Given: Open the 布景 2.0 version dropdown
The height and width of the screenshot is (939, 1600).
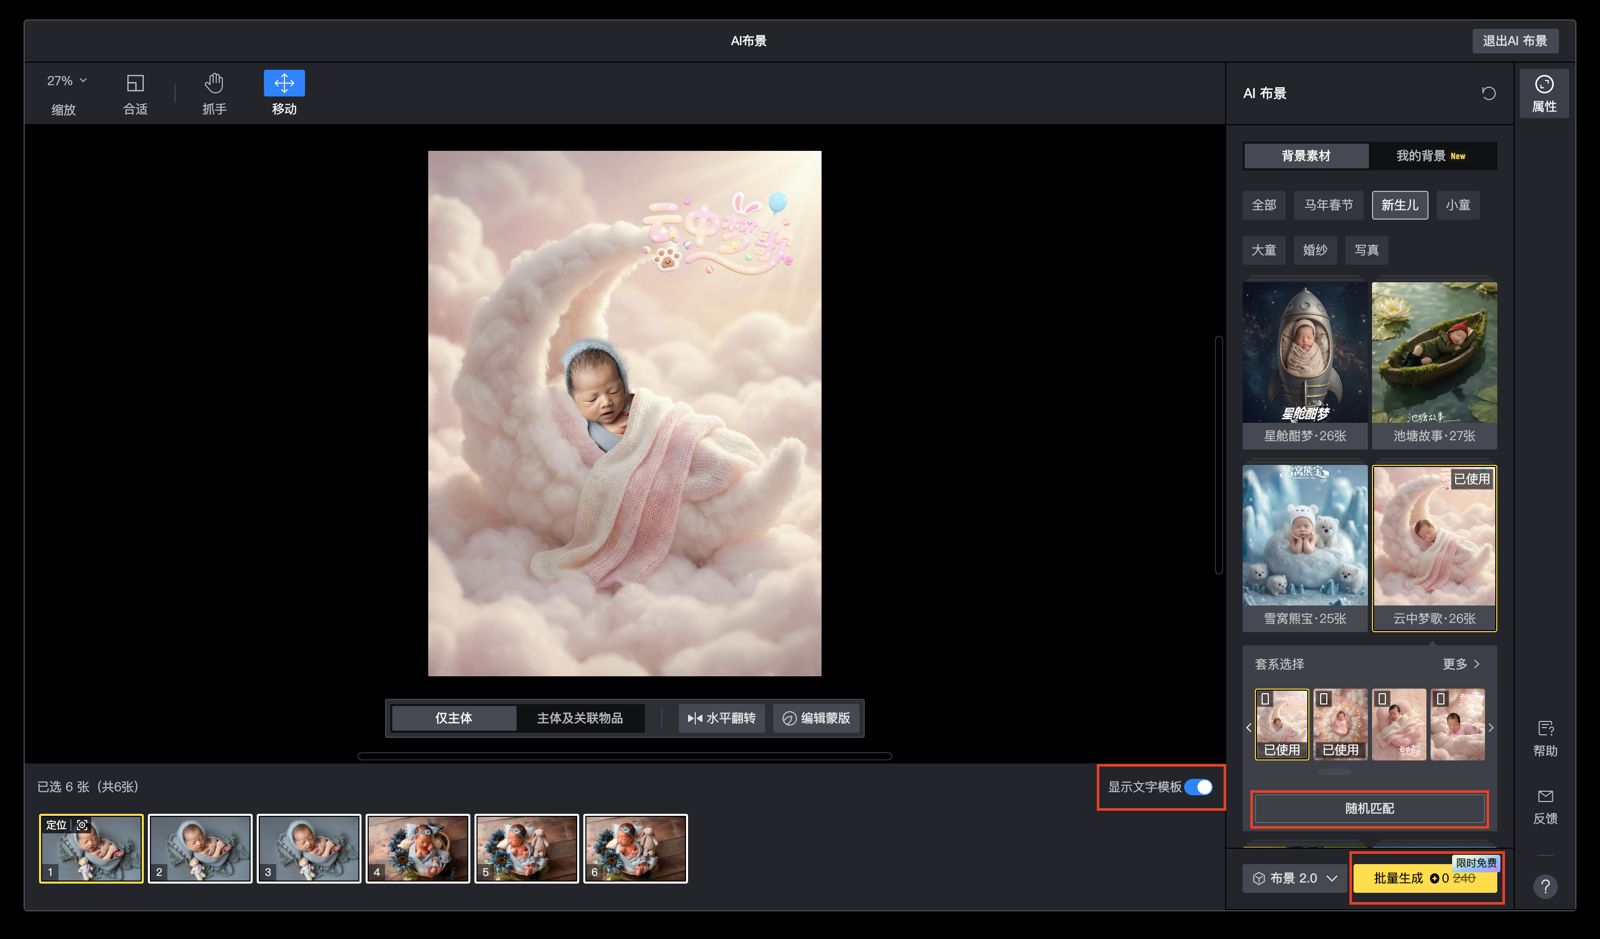Looking at the screenshot, I should [x=1294, y=878].
